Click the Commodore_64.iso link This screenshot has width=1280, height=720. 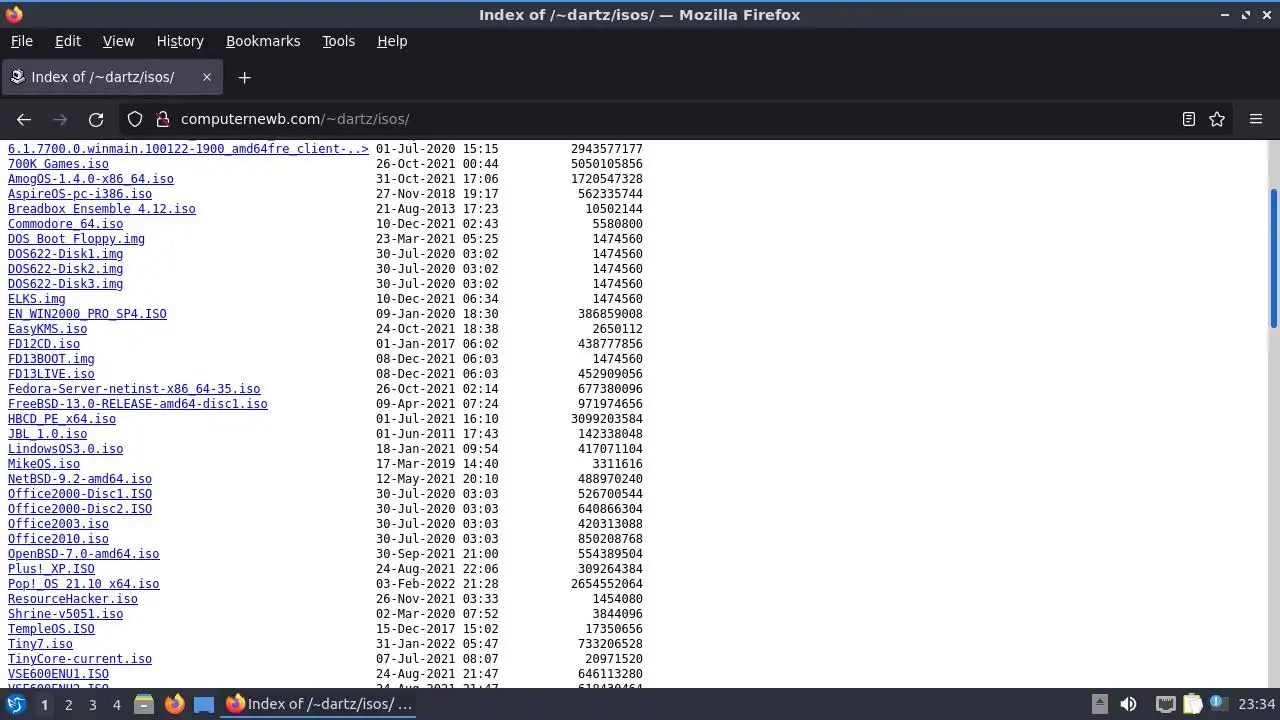click(x=65, y=224)
